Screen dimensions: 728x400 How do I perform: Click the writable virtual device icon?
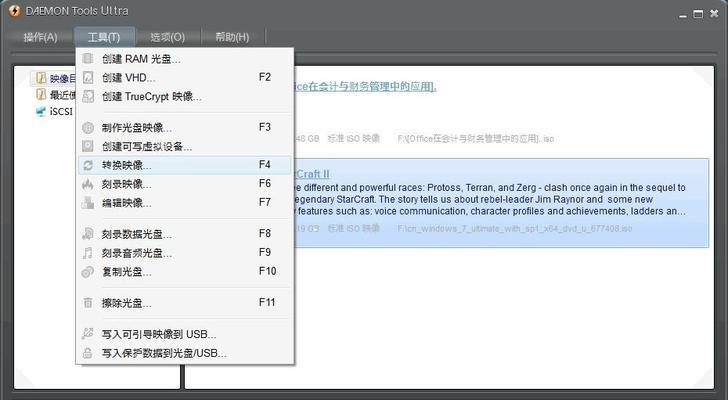click(88, 147)
